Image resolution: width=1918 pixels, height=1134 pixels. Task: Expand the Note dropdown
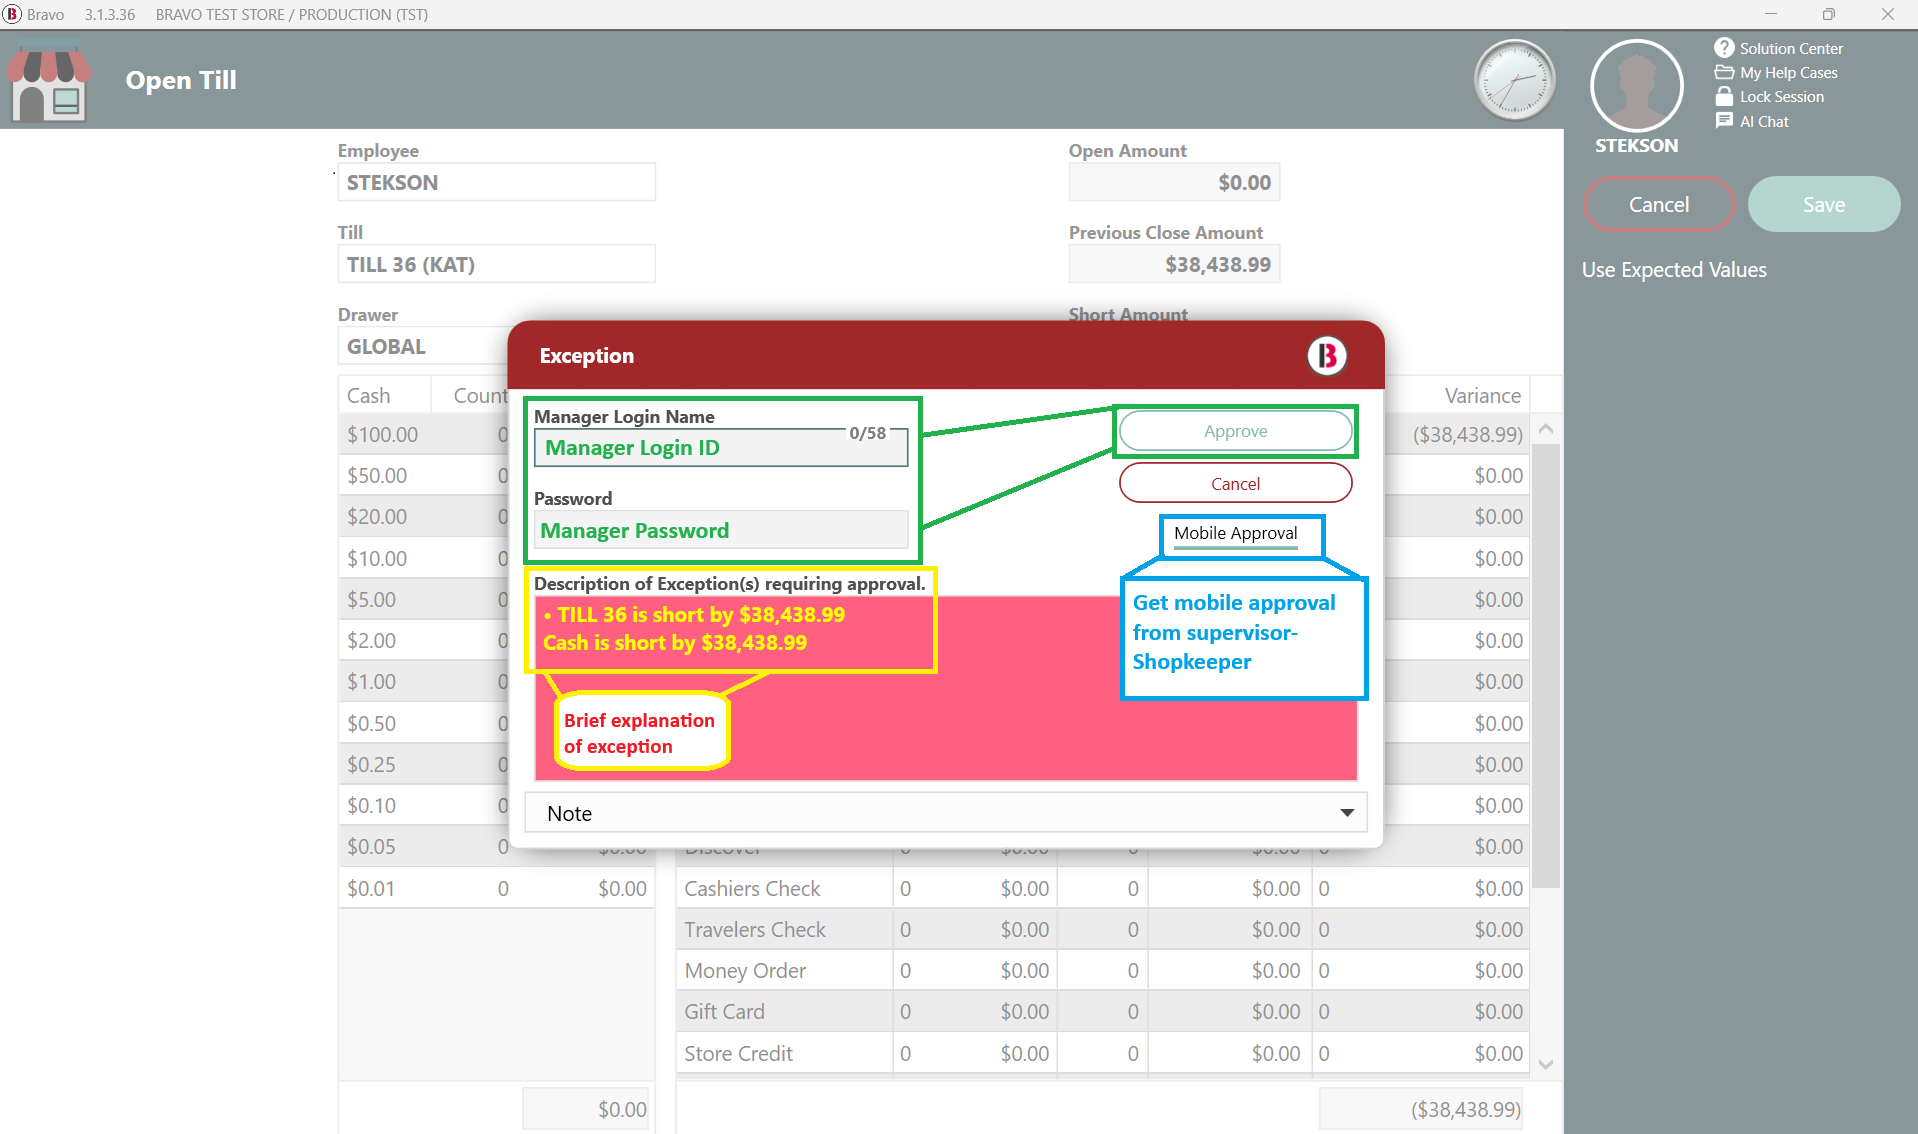coord(1347,813)
